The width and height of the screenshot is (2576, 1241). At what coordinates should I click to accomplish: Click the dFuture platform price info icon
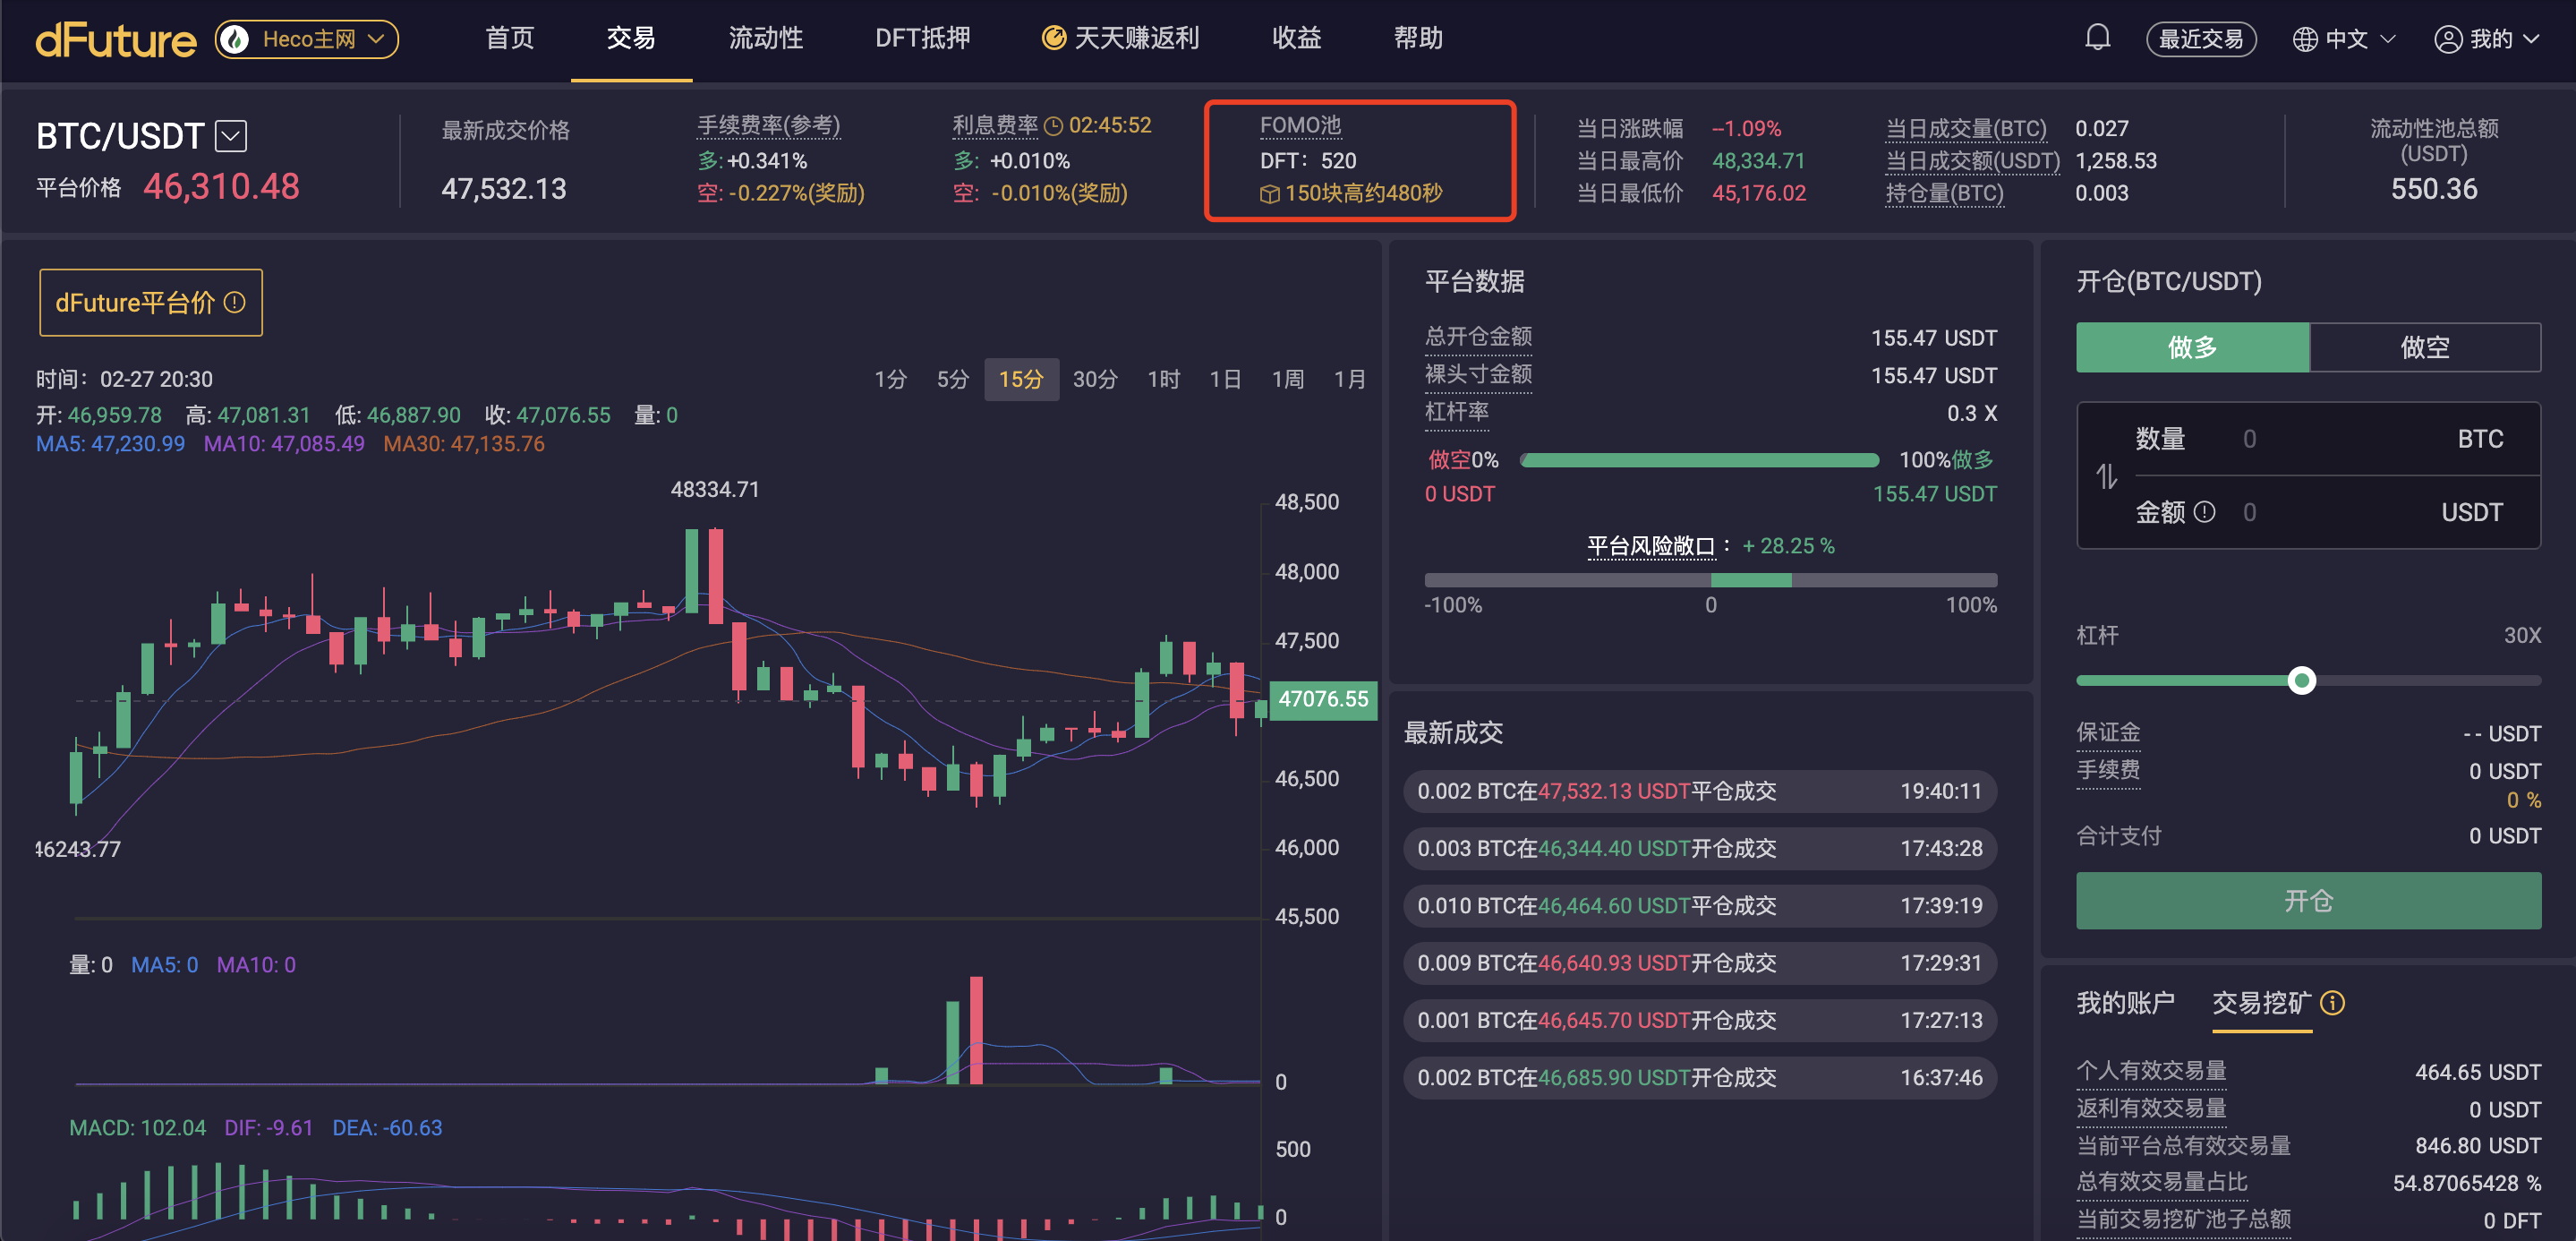[235, 302]
